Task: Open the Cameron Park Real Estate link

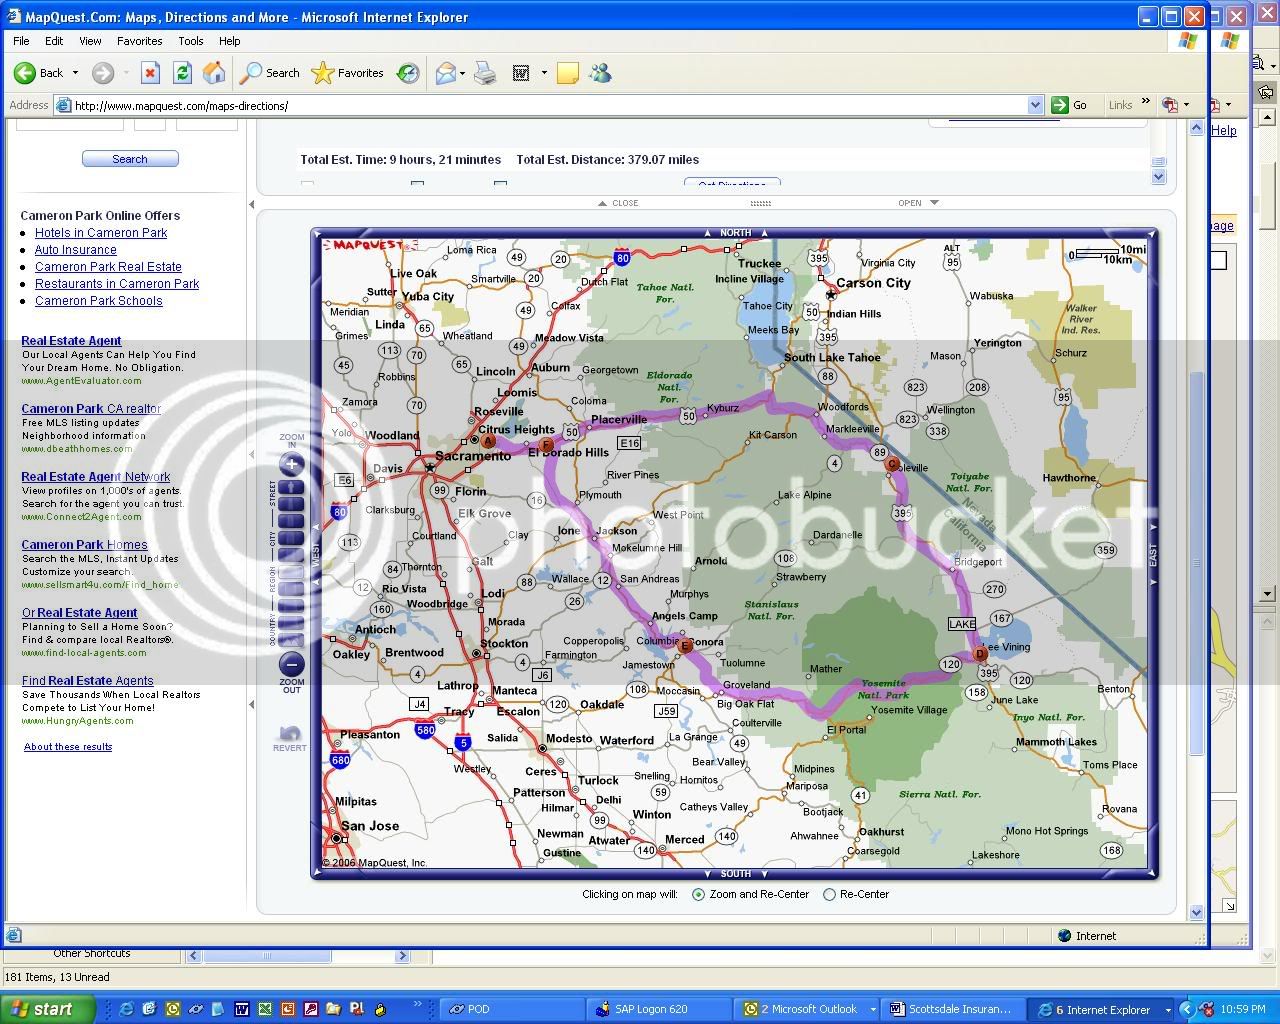Action: pos(108,267)
